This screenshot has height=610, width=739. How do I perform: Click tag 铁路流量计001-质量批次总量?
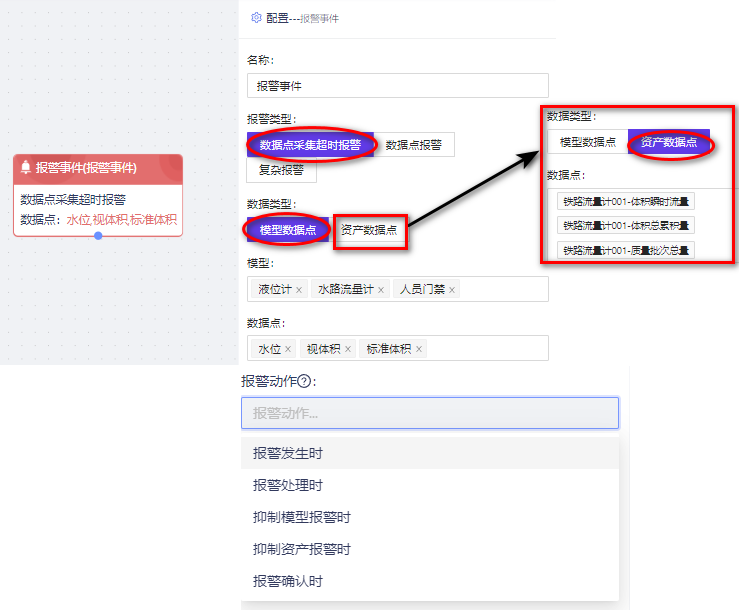click(x=626, y=250)
